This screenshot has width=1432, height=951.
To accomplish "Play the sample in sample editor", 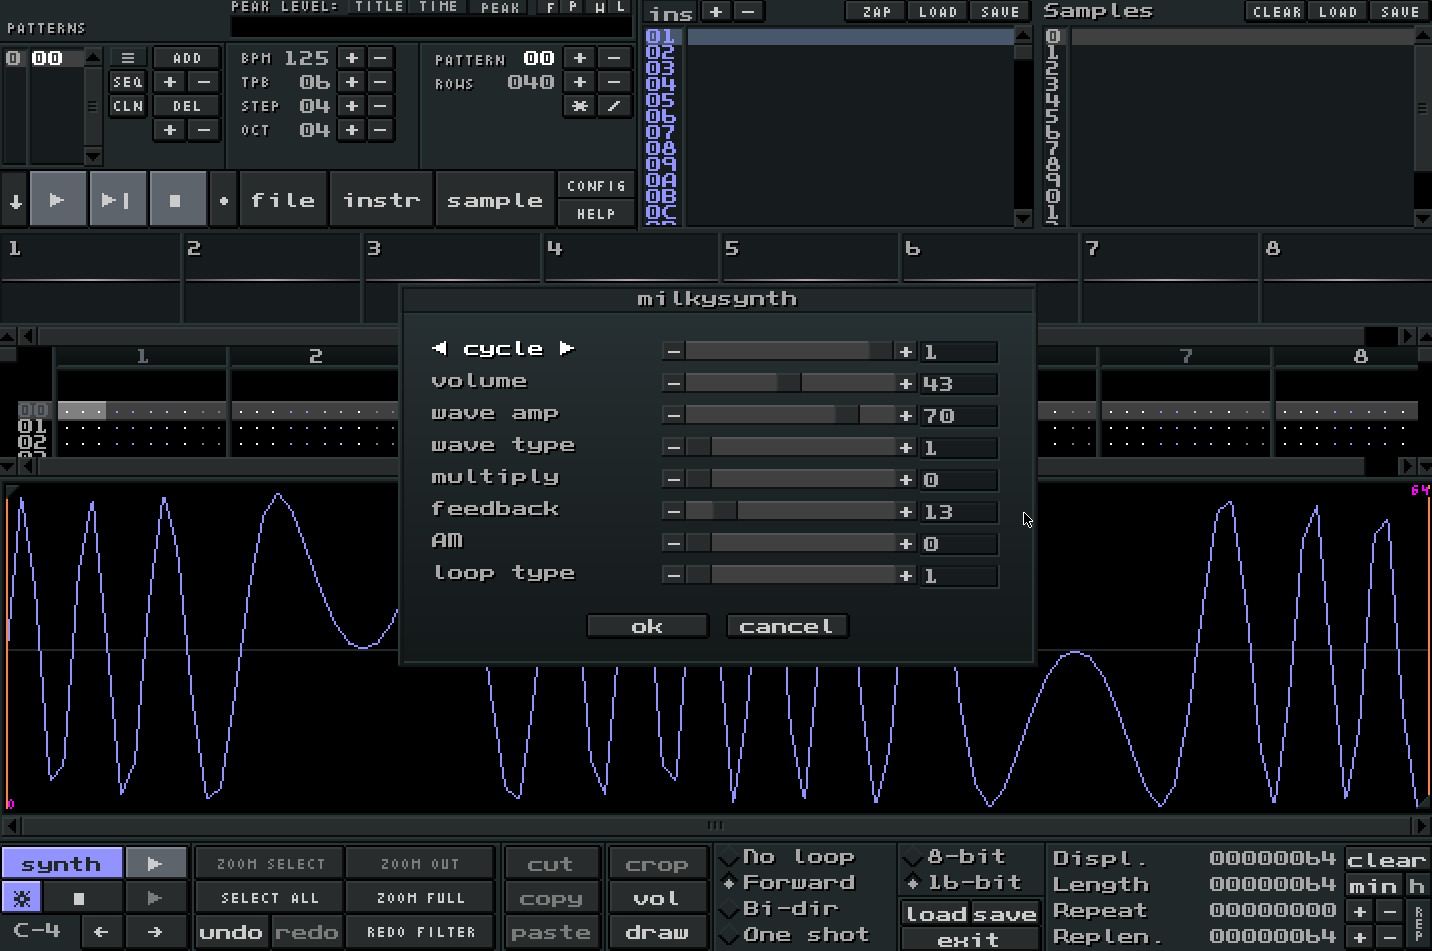I will click(x=155, y=863).
